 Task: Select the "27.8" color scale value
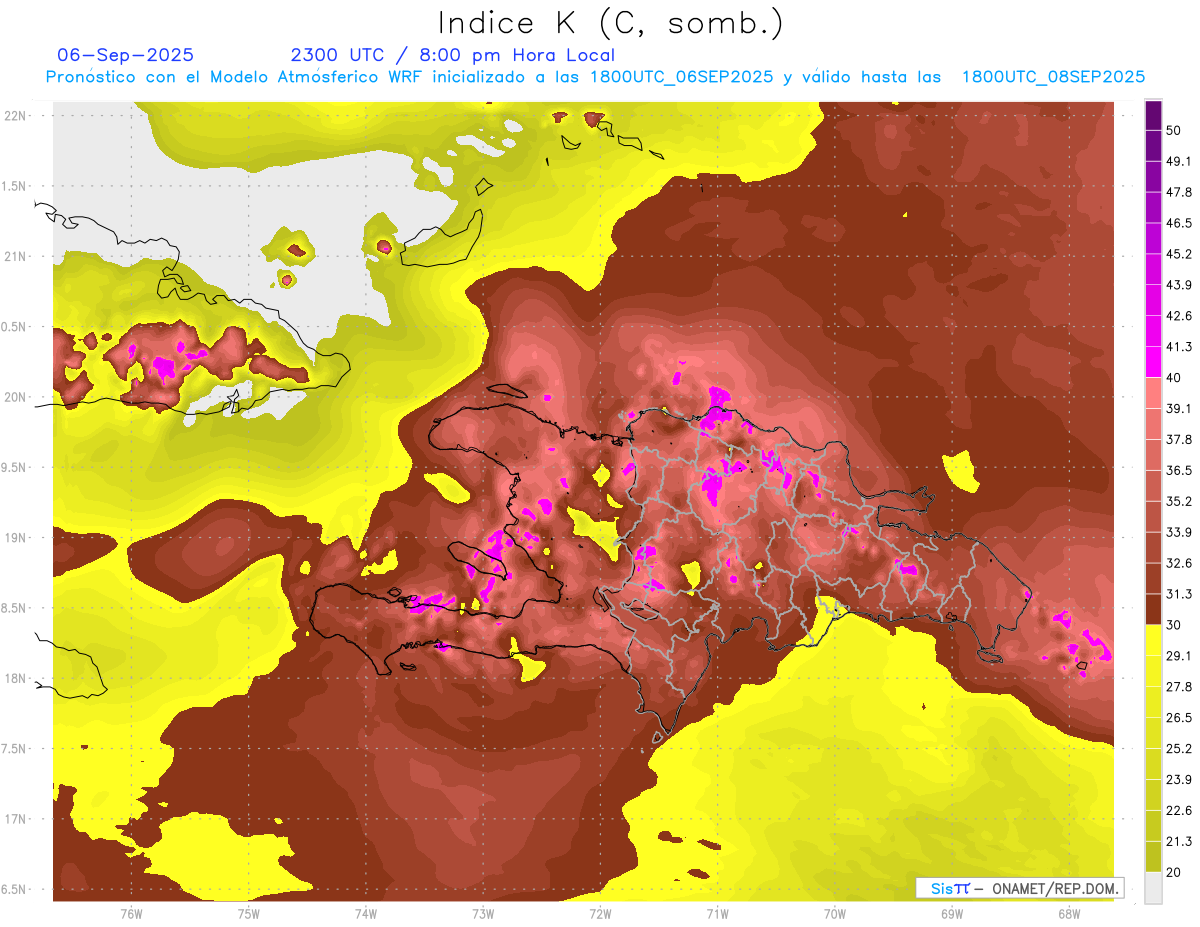click(x=1178, y=687)
